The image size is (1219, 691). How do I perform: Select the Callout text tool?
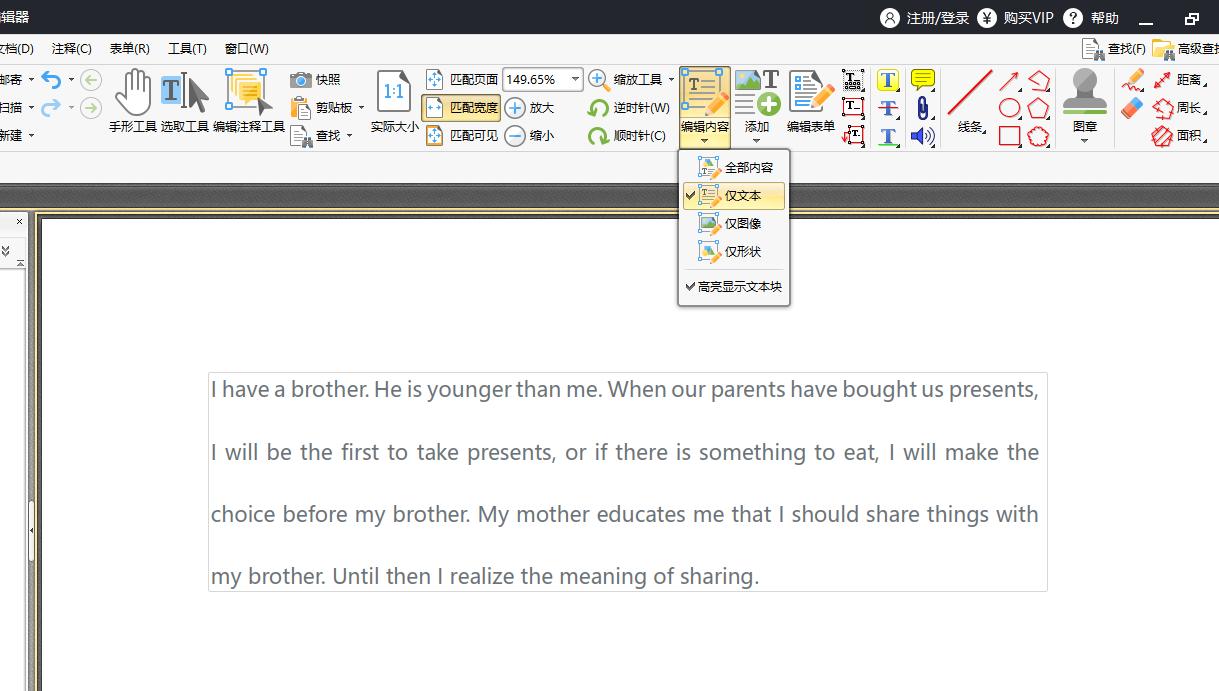[x=853, y=136]
